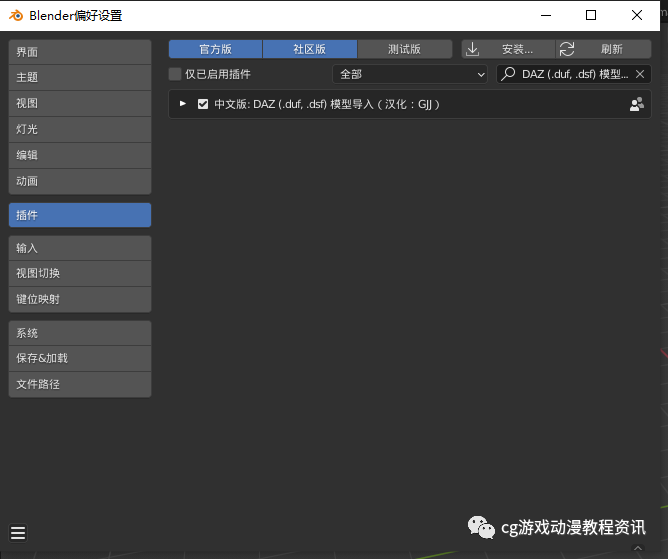Click the small up-chevron at bottom right

click(638, 548)
